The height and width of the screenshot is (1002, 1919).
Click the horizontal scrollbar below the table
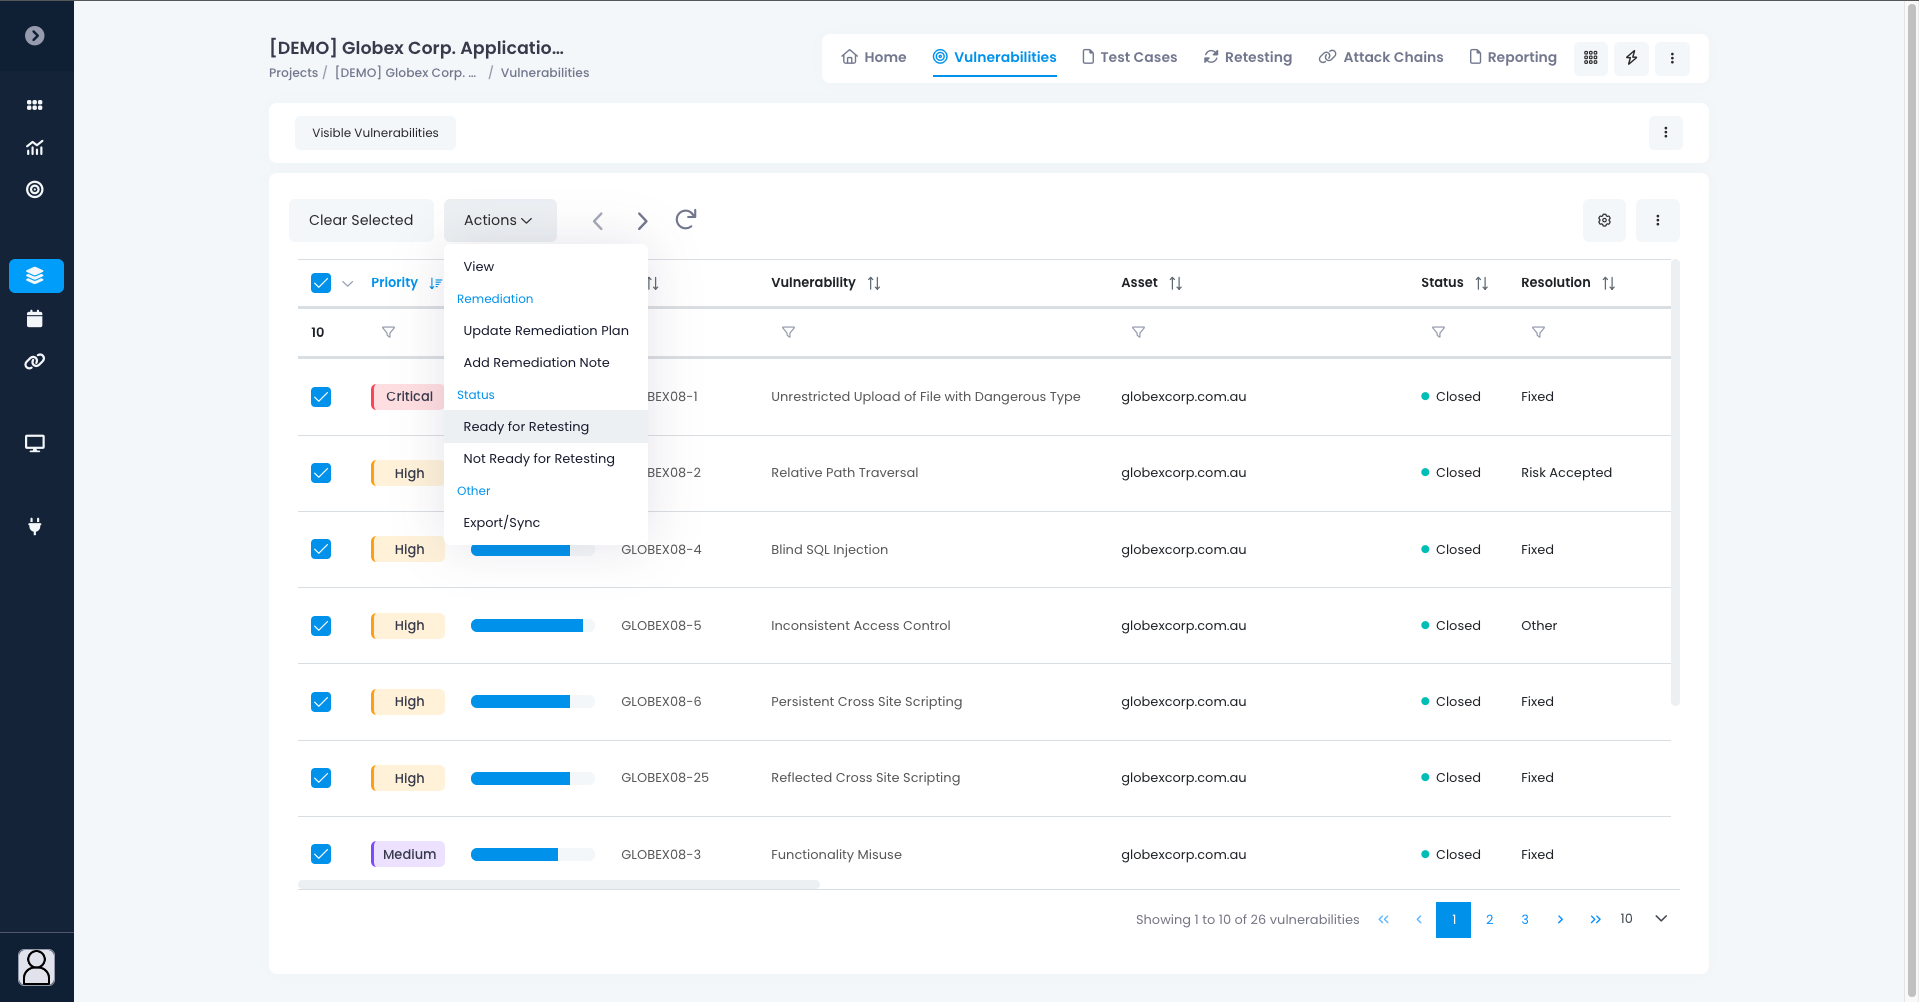(x=558, y=885)
